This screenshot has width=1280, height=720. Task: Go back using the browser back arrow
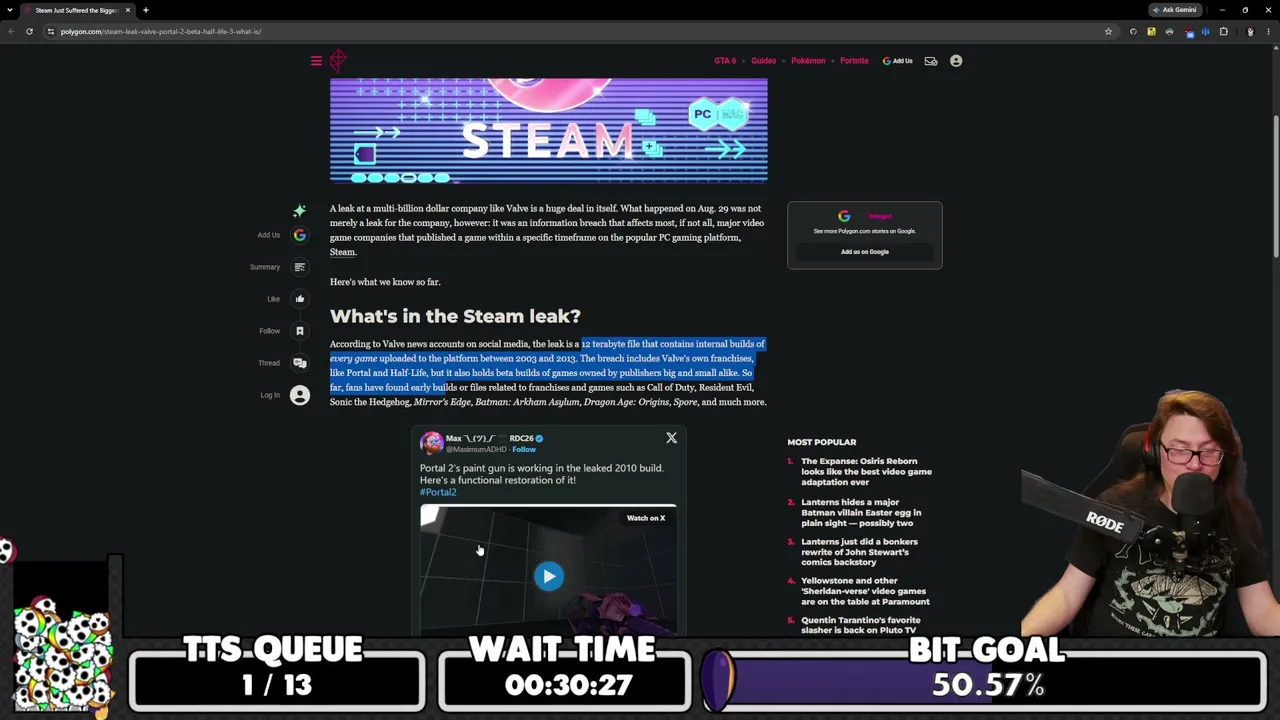pos(11,31)
